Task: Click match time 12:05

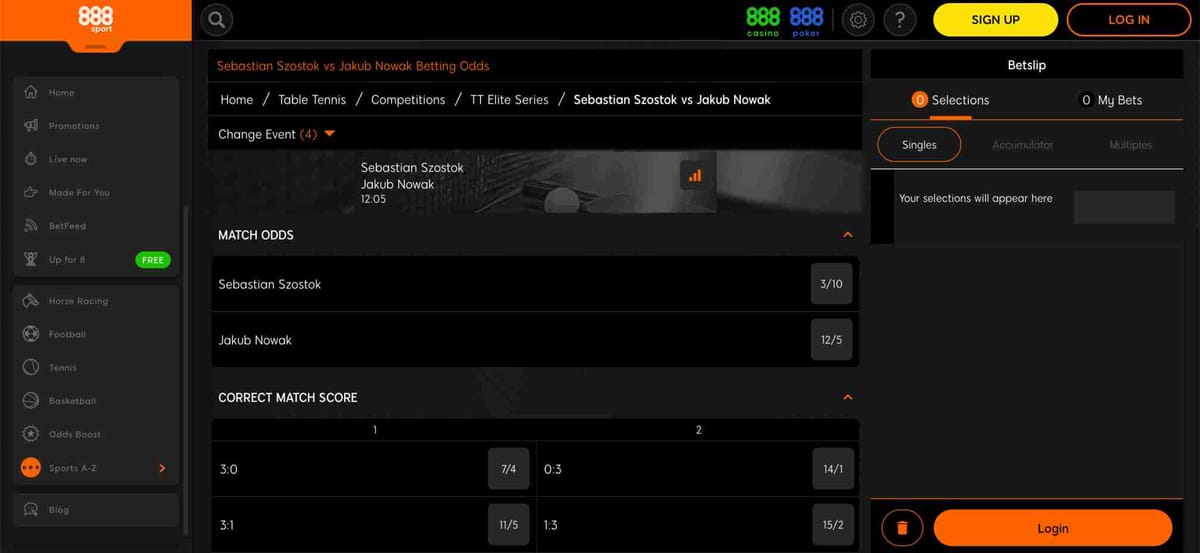Action: point(373,199)
